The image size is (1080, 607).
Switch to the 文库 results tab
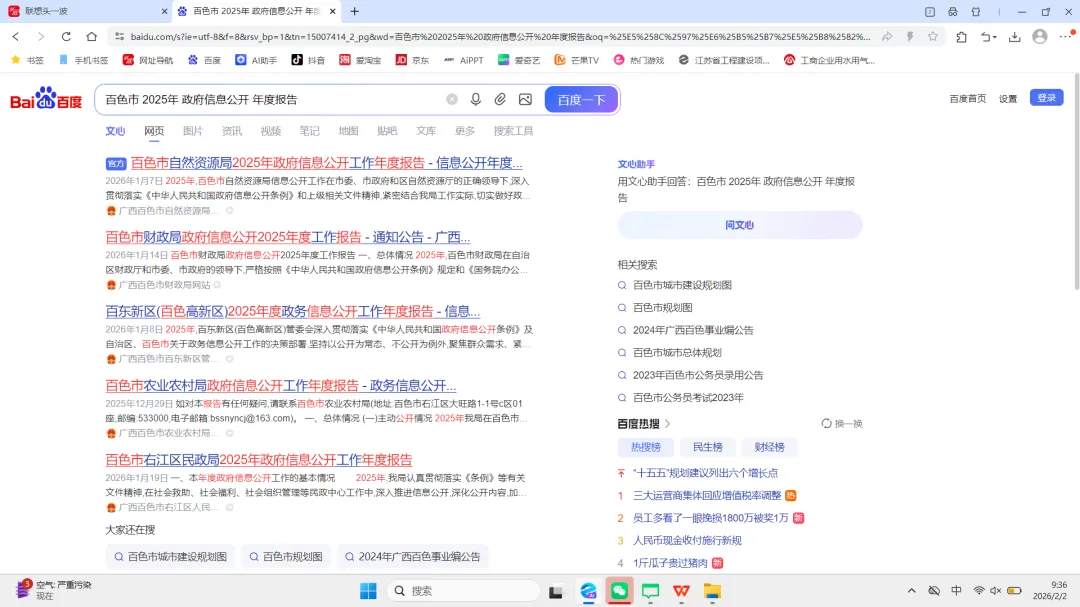[x=426, y=131]
